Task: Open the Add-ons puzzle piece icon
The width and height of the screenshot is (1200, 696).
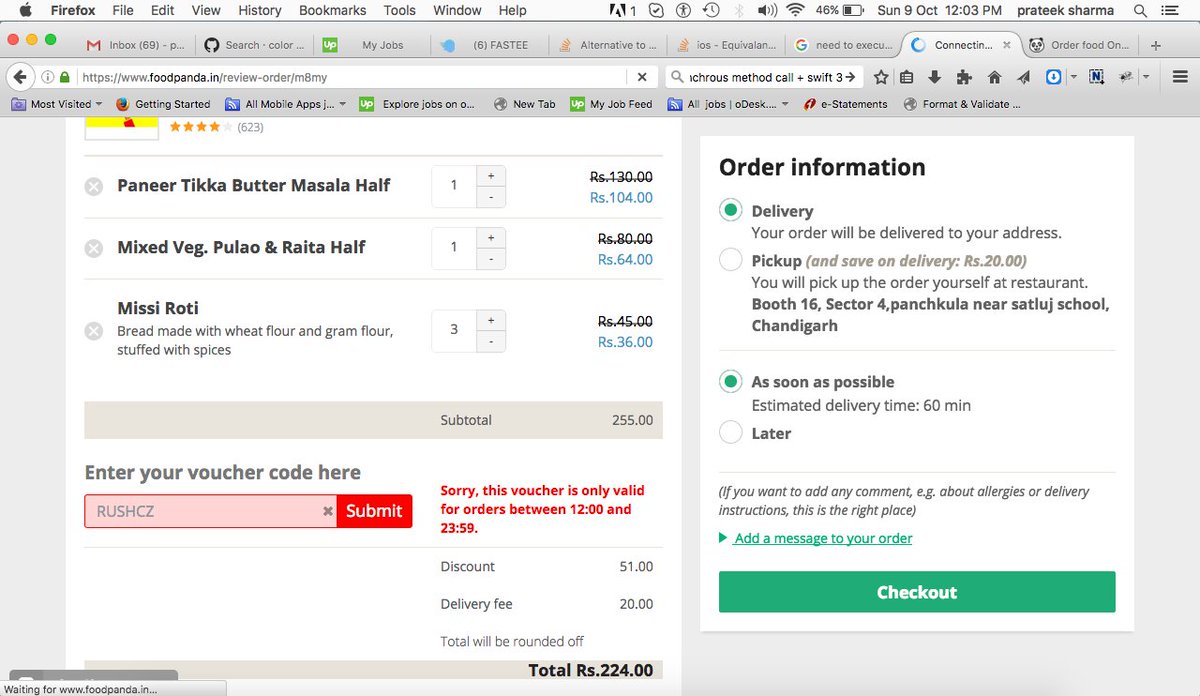Action: click(964, 77)
